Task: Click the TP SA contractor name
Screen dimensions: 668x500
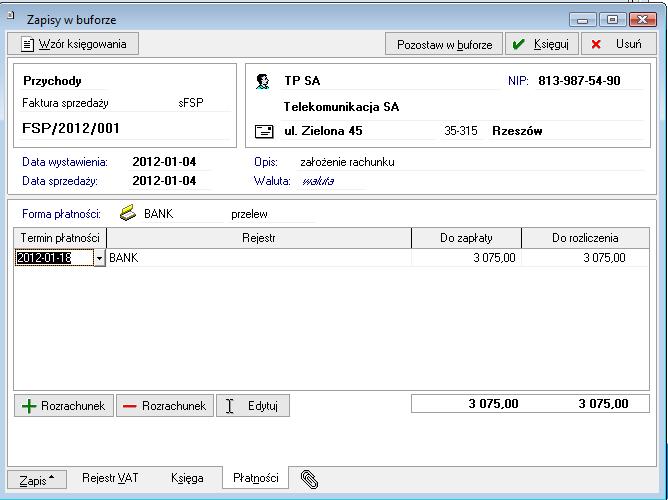Action: pos(302,81)
